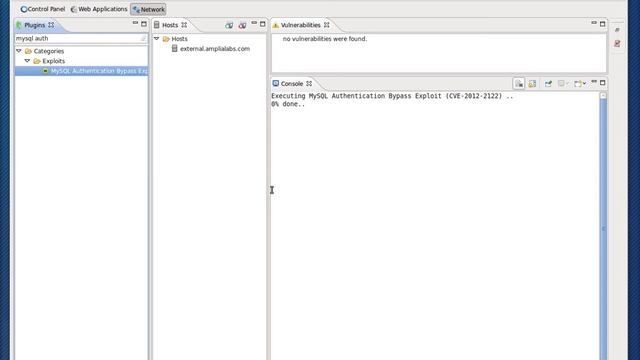The width and height of the screenshot is (640, 360).
Task: Click the '0% done..' console line
Action: click(x=288, y=104)
